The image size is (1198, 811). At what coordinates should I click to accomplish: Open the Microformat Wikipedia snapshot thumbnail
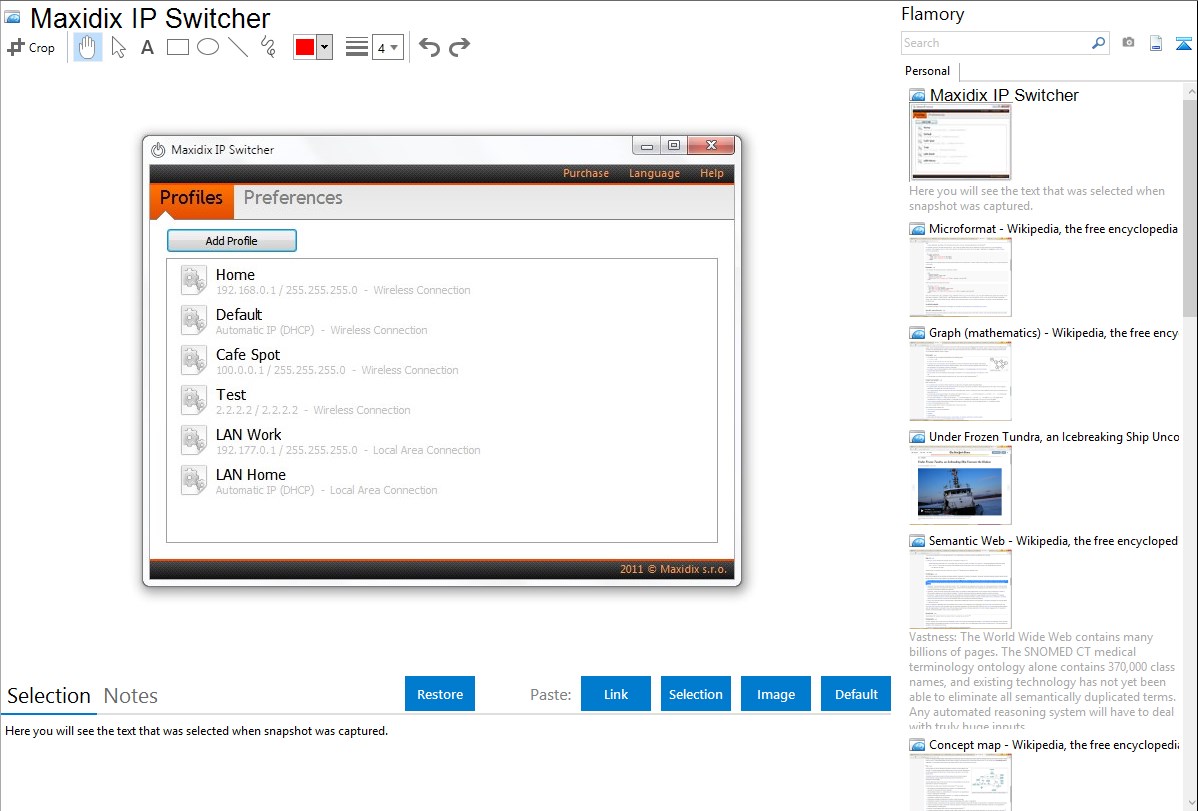tap(960, 277)
